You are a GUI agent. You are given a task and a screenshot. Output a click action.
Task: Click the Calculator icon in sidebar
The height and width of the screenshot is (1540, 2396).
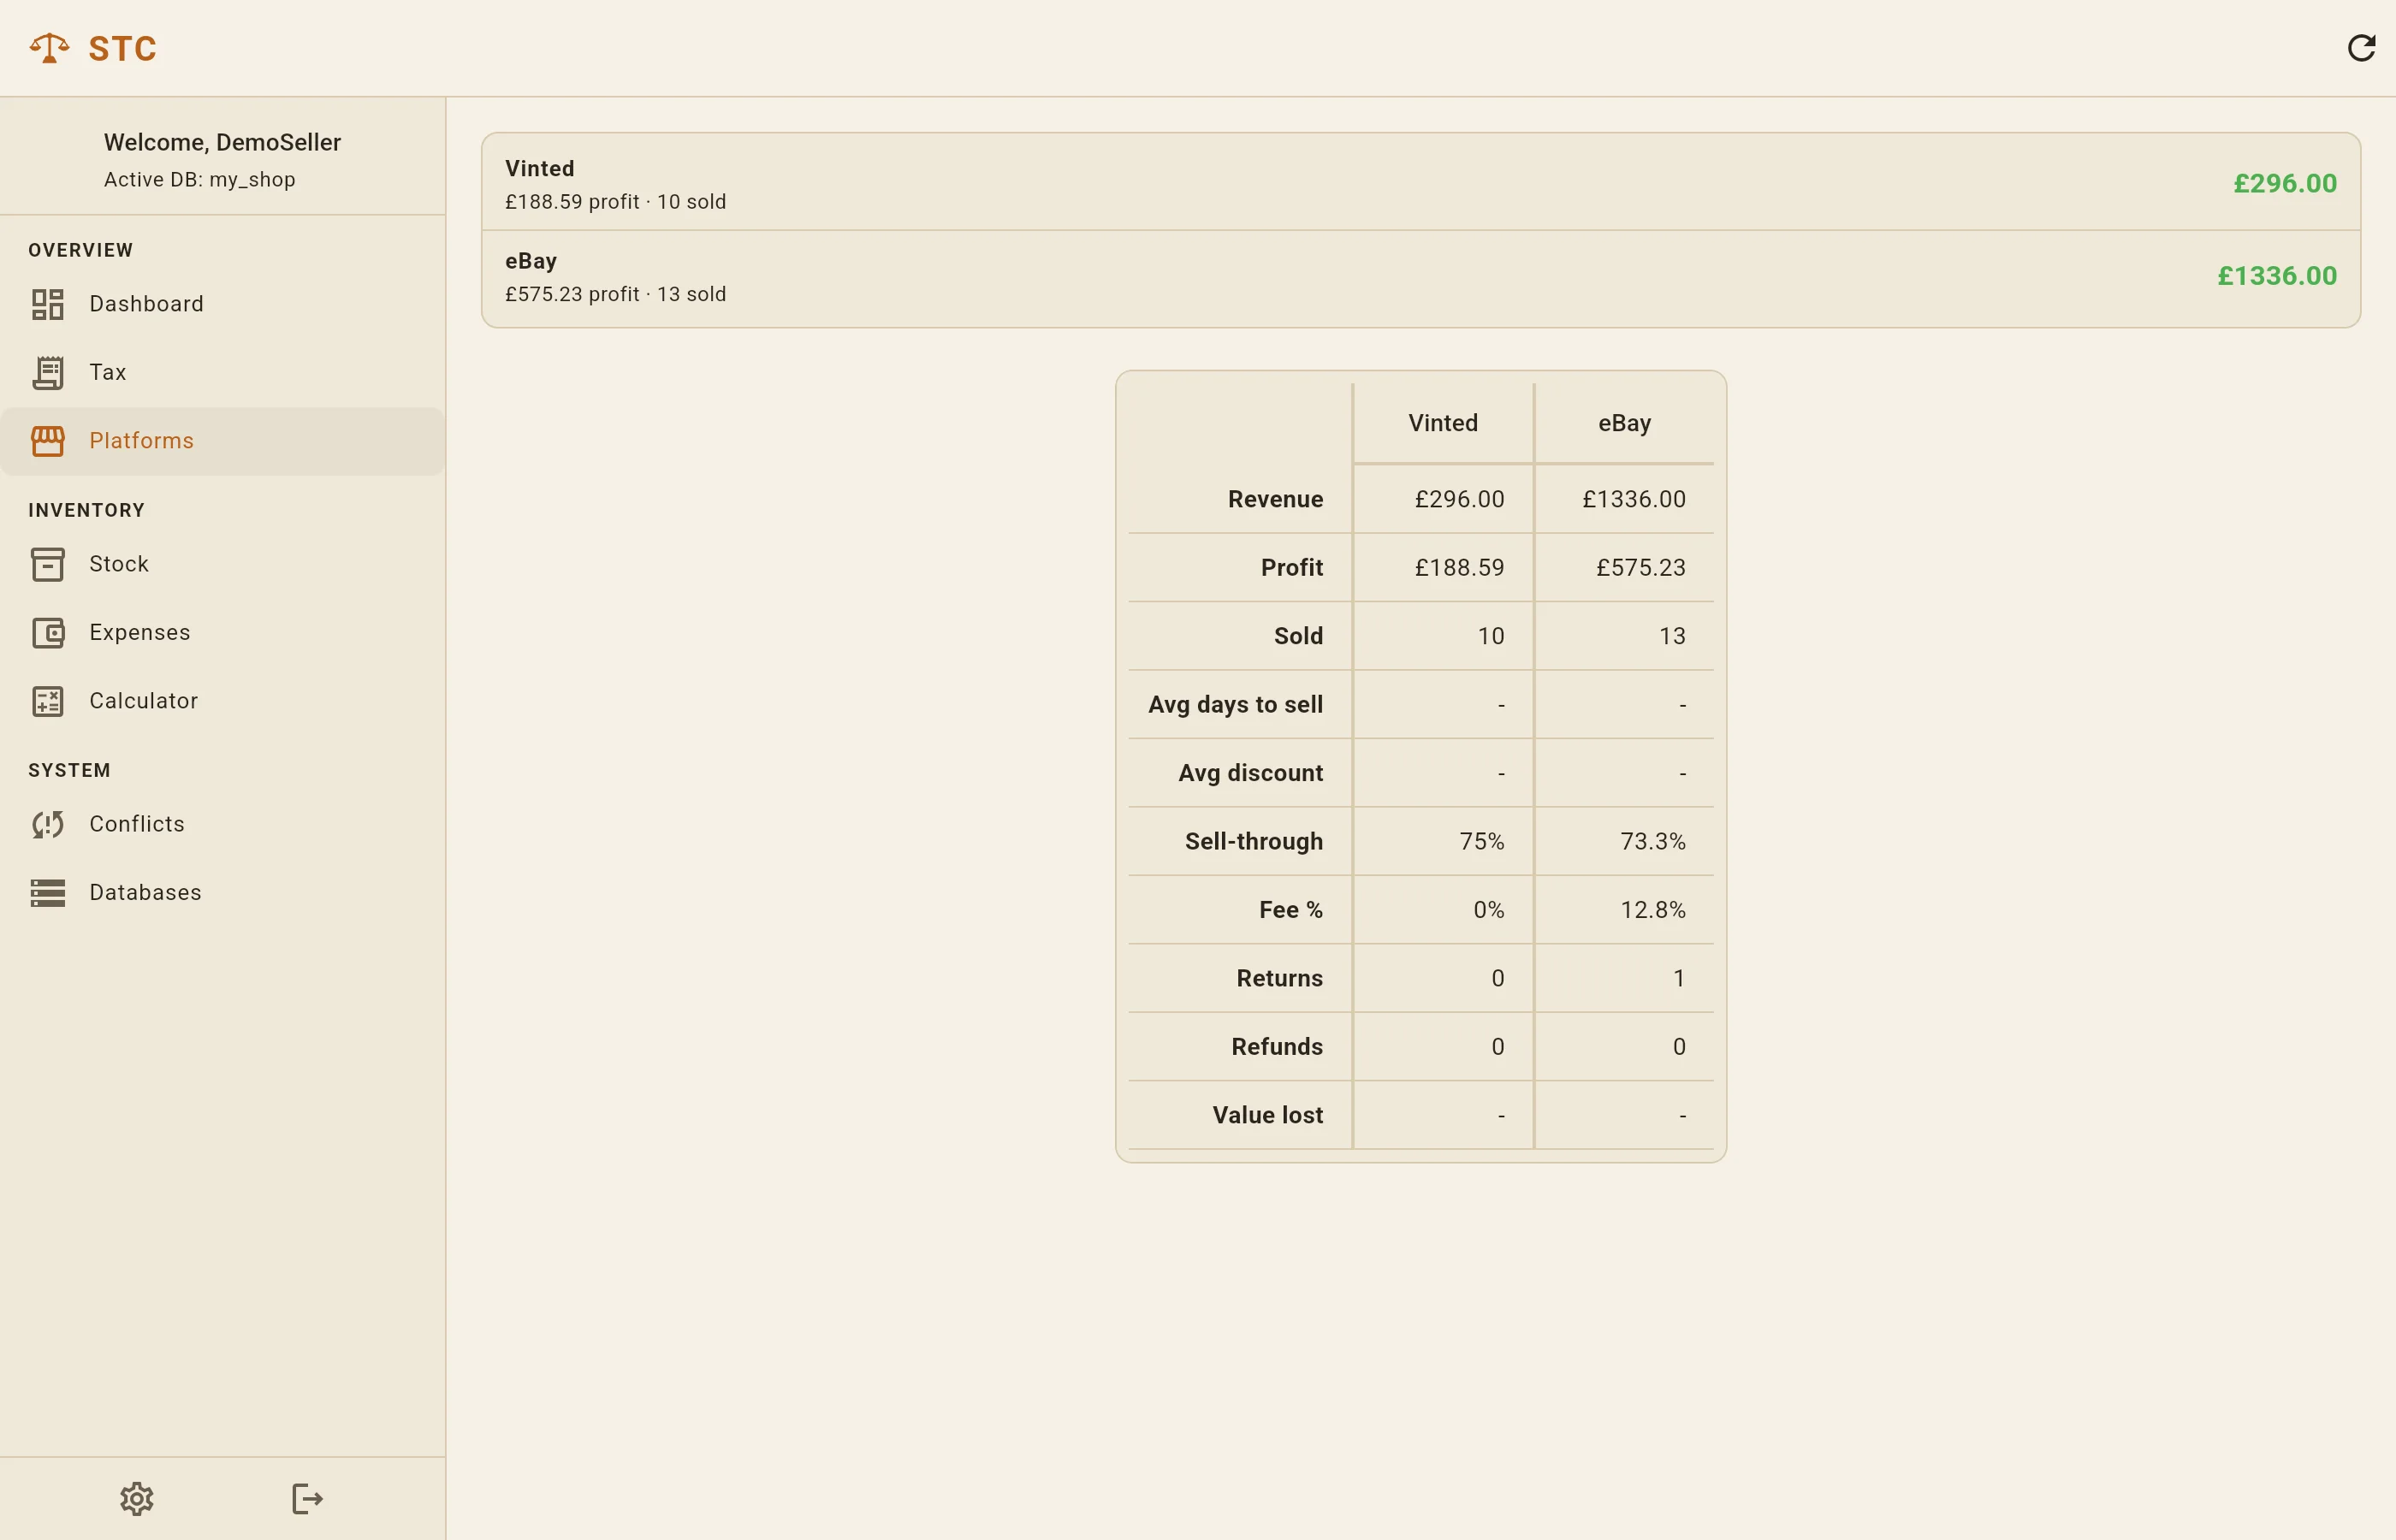click(x=47, y=701)
